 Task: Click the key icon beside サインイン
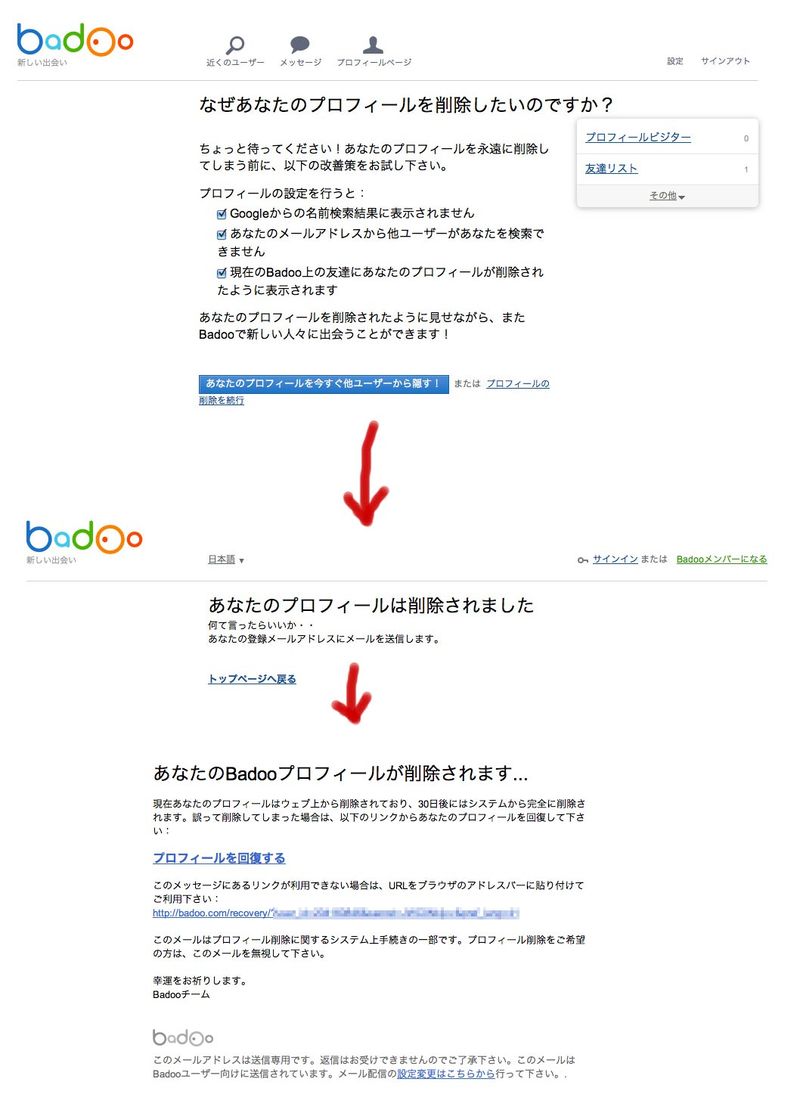click(583, 560)
